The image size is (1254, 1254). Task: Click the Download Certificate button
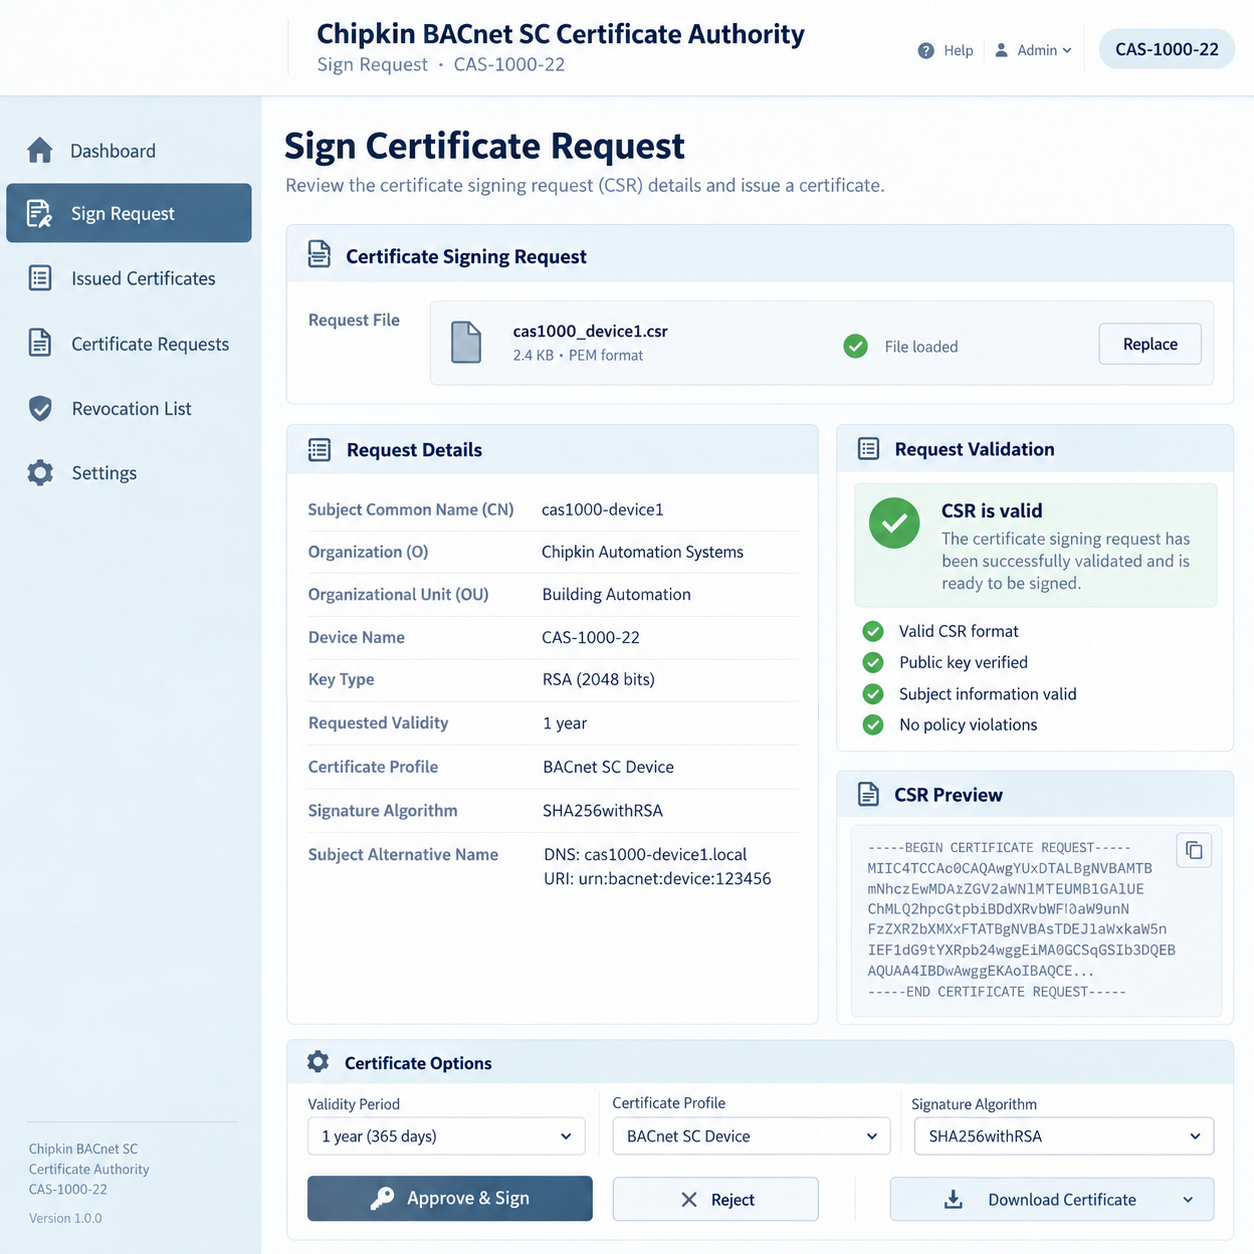pyautogui.click(x=1052, y=1199)
